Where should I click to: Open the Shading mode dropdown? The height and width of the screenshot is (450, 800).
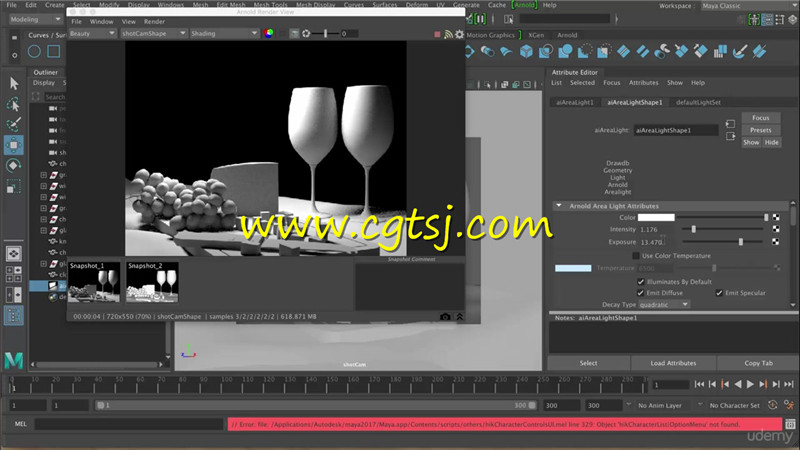(x=224, y=34)
